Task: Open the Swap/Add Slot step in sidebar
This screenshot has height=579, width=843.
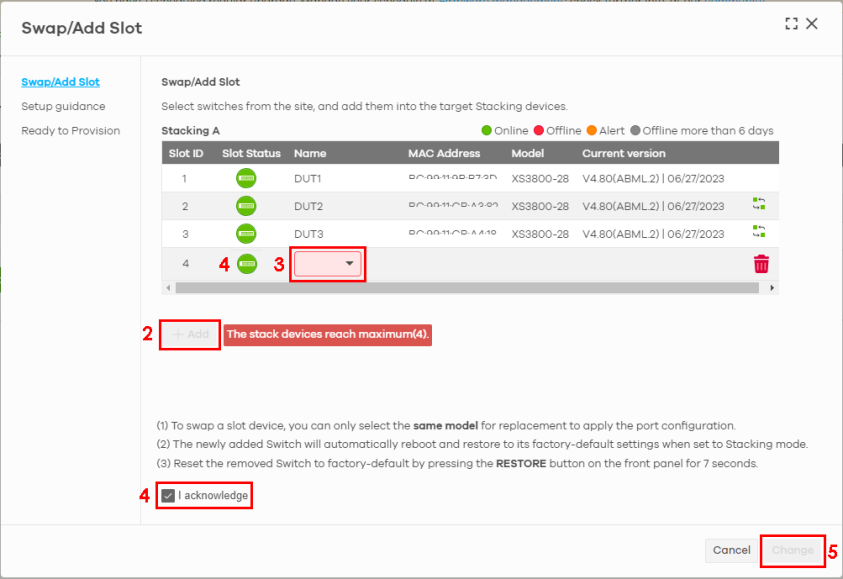Action: click(x=60, y=82)
